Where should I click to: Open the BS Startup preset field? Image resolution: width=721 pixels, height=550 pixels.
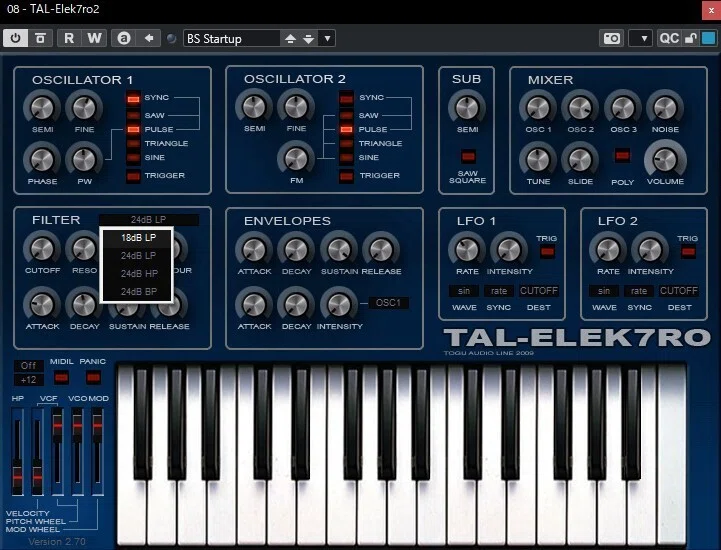coord(232,39)
